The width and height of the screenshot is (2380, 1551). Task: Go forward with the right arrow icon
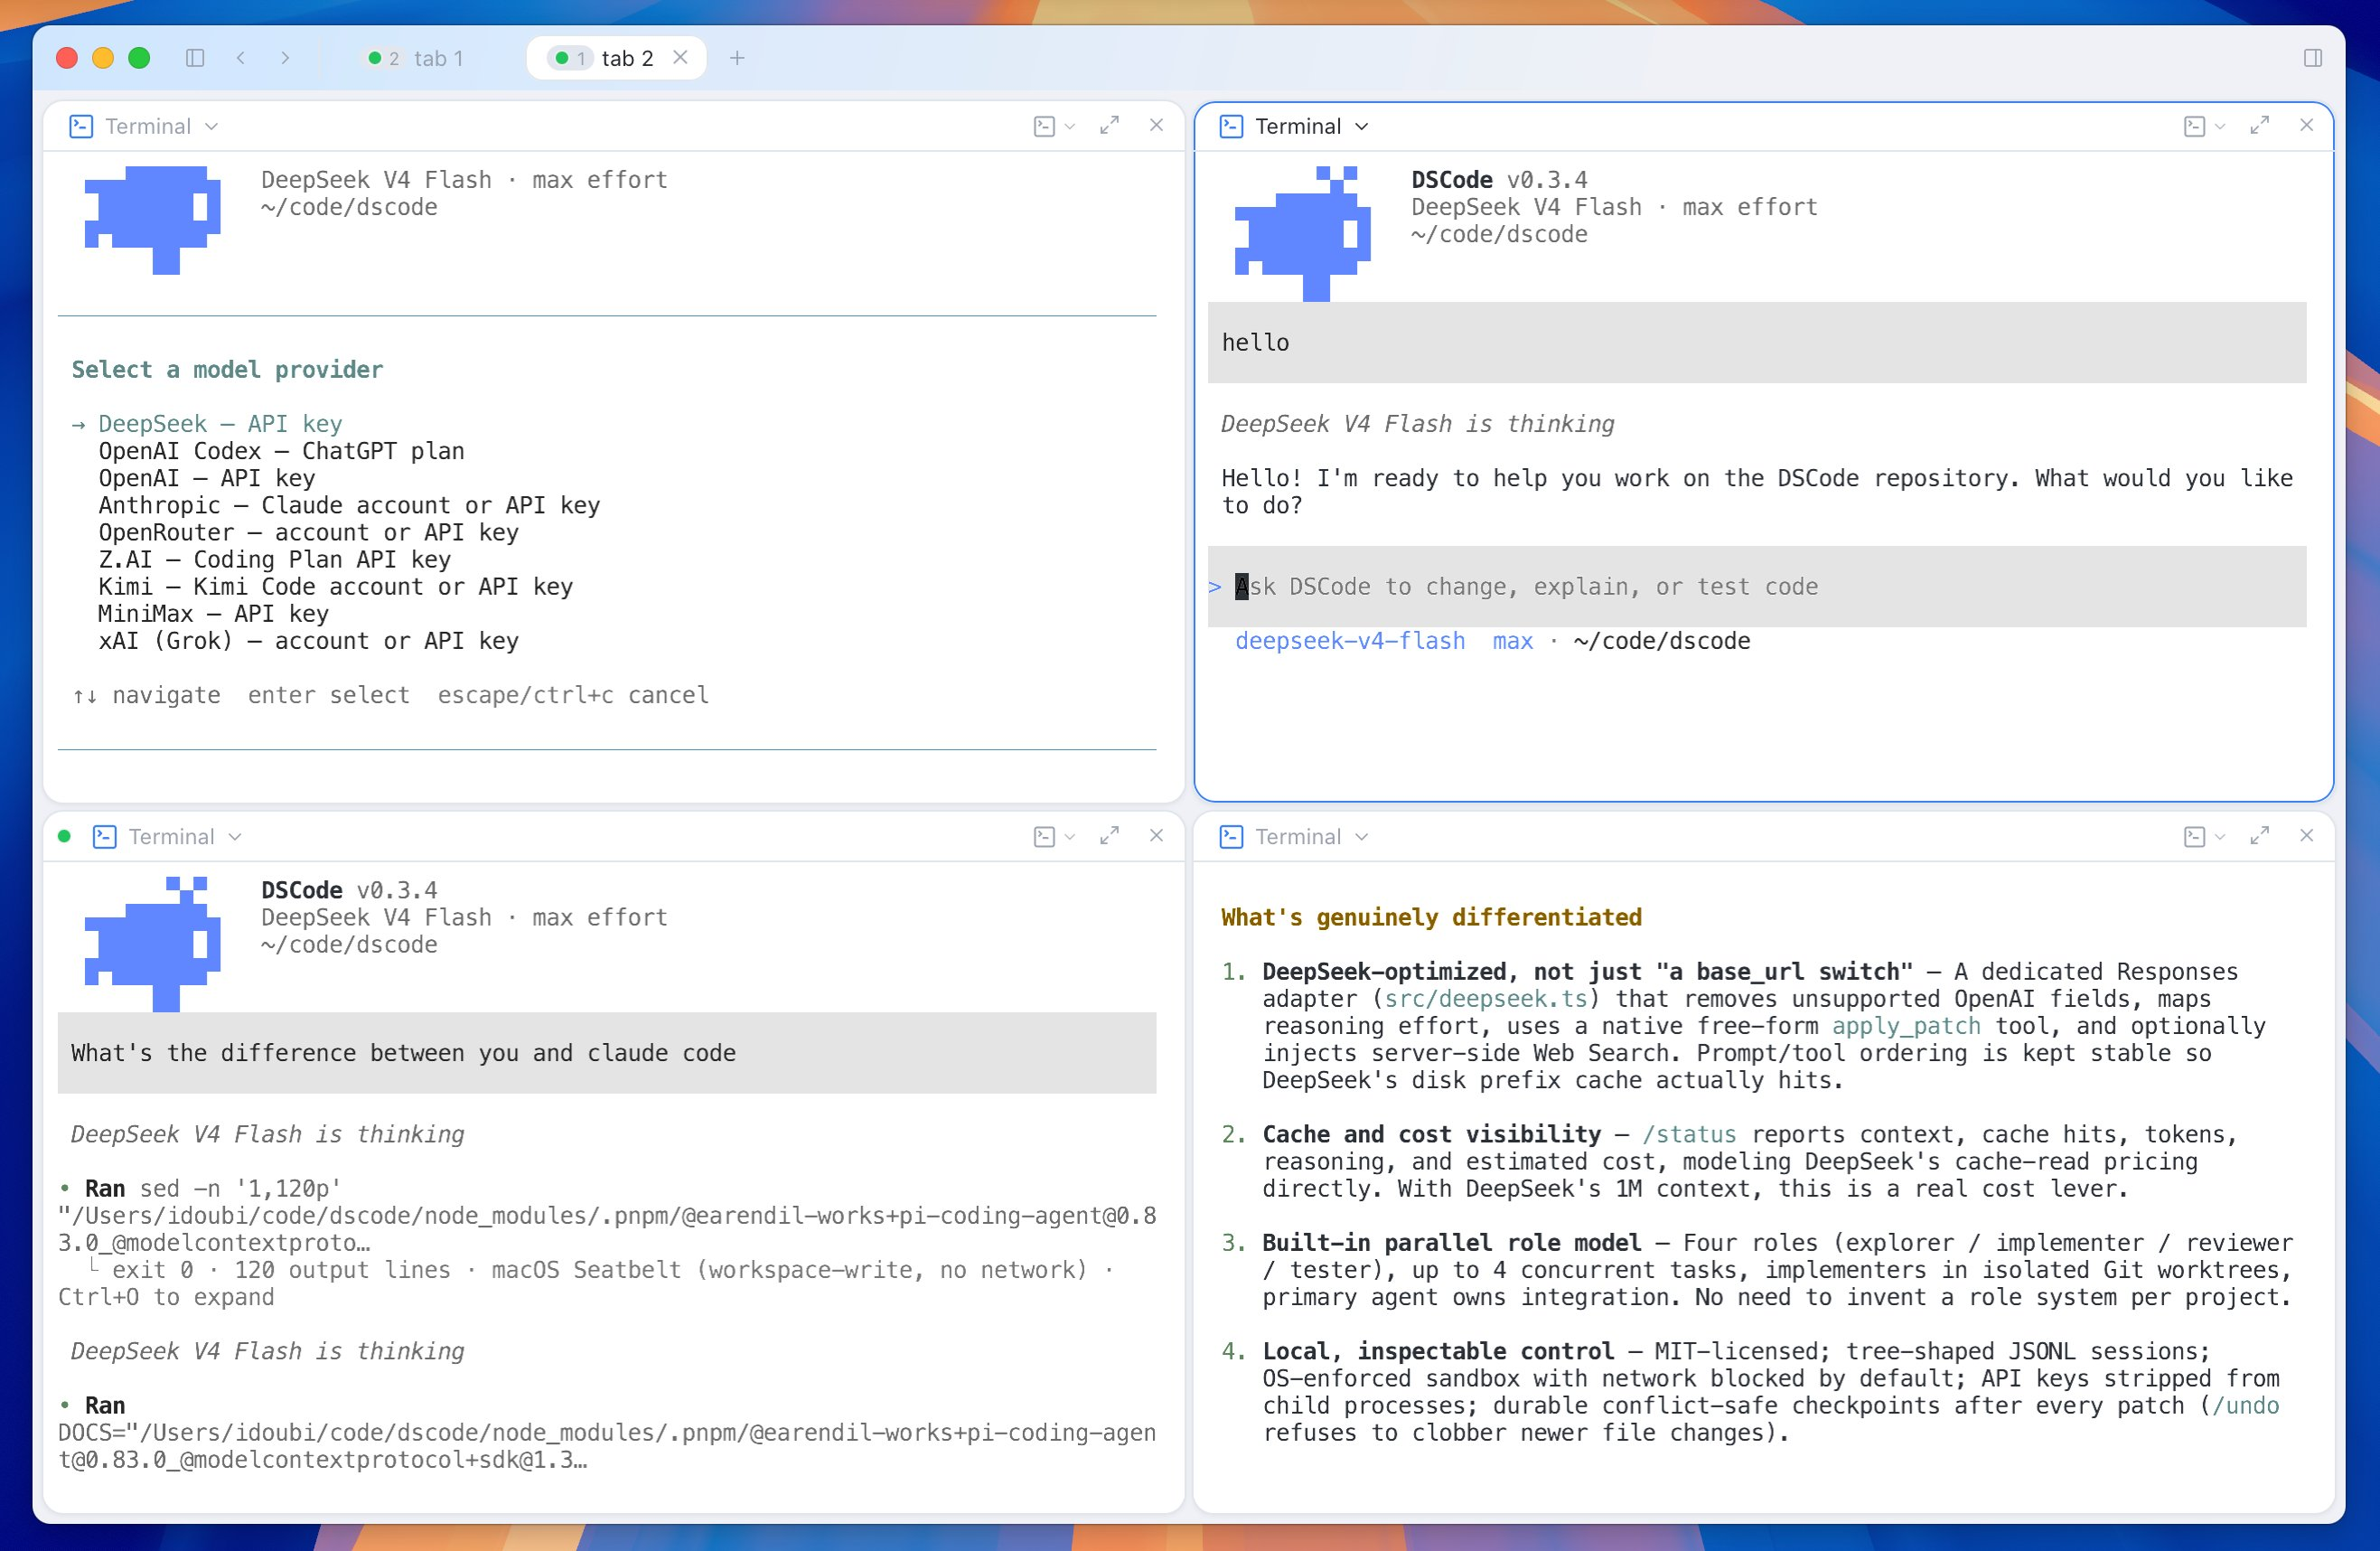(x=285, y=58)
